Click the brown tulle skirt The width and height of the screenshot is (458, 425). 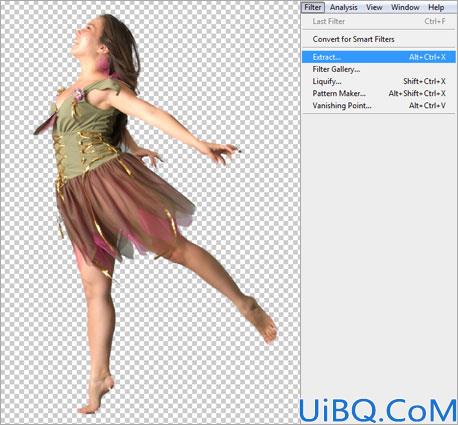click(123, 207)
